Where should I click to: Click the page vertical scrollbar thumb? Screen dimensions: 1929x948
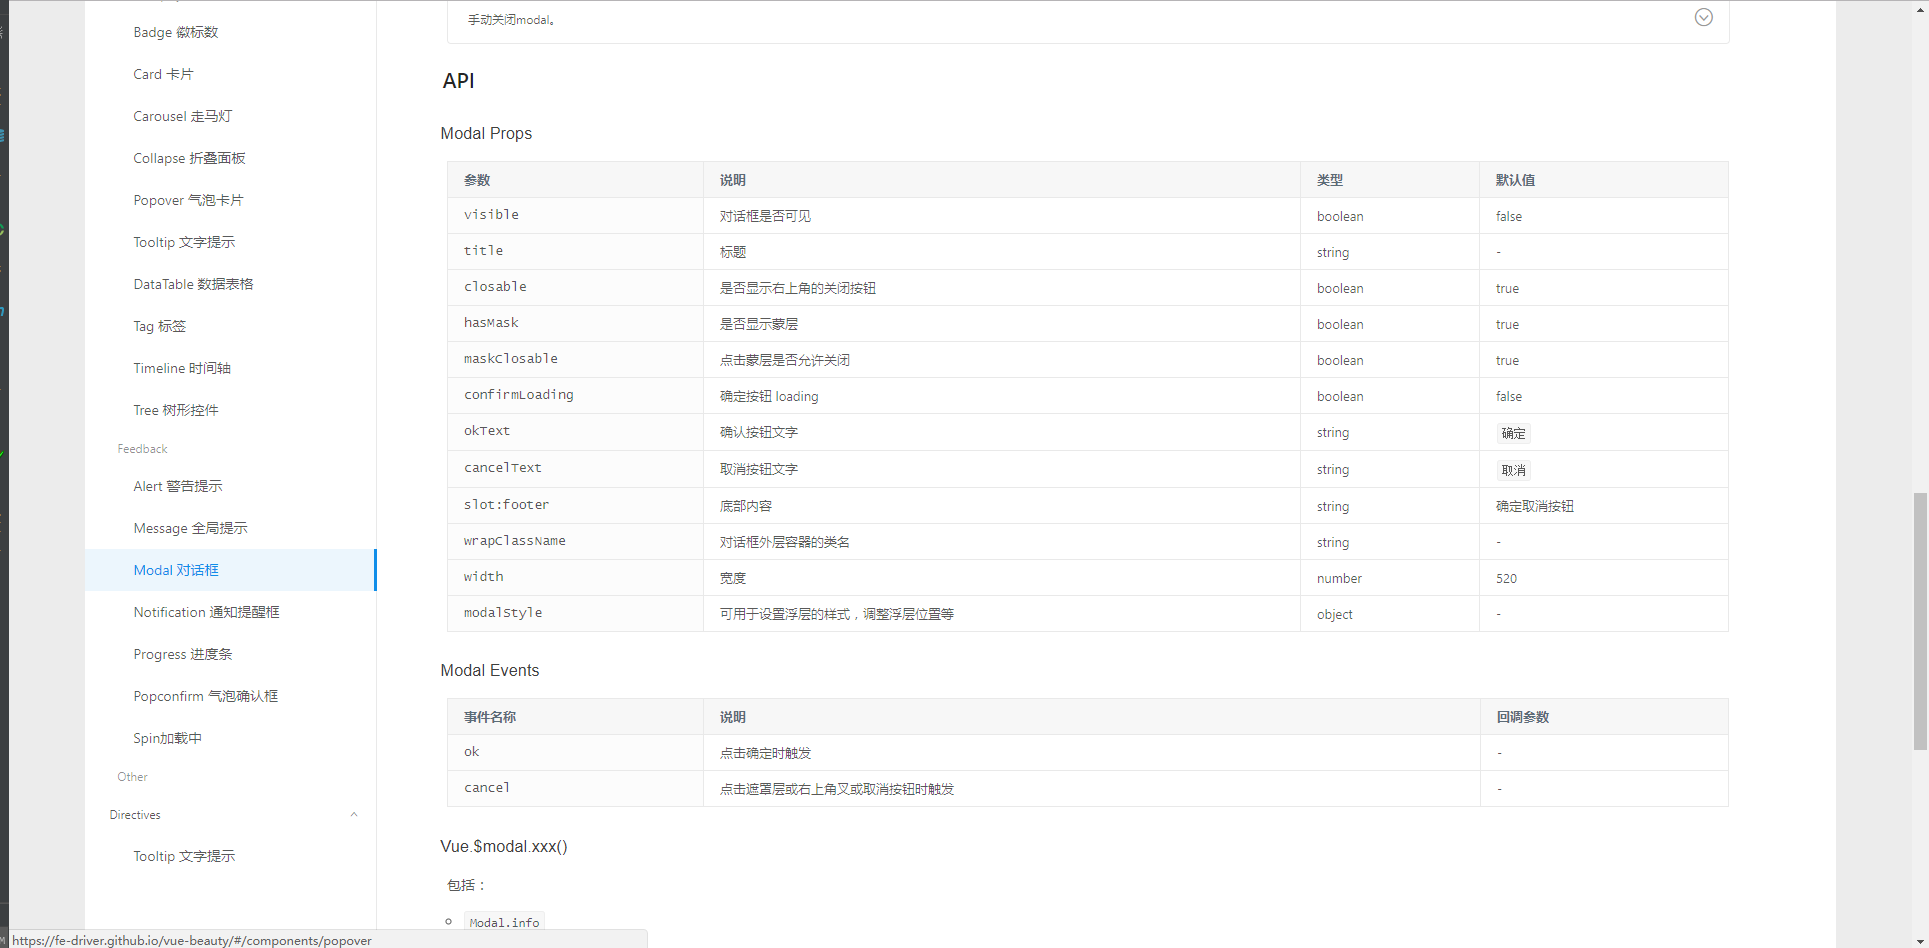click(x=1920, y=621)
